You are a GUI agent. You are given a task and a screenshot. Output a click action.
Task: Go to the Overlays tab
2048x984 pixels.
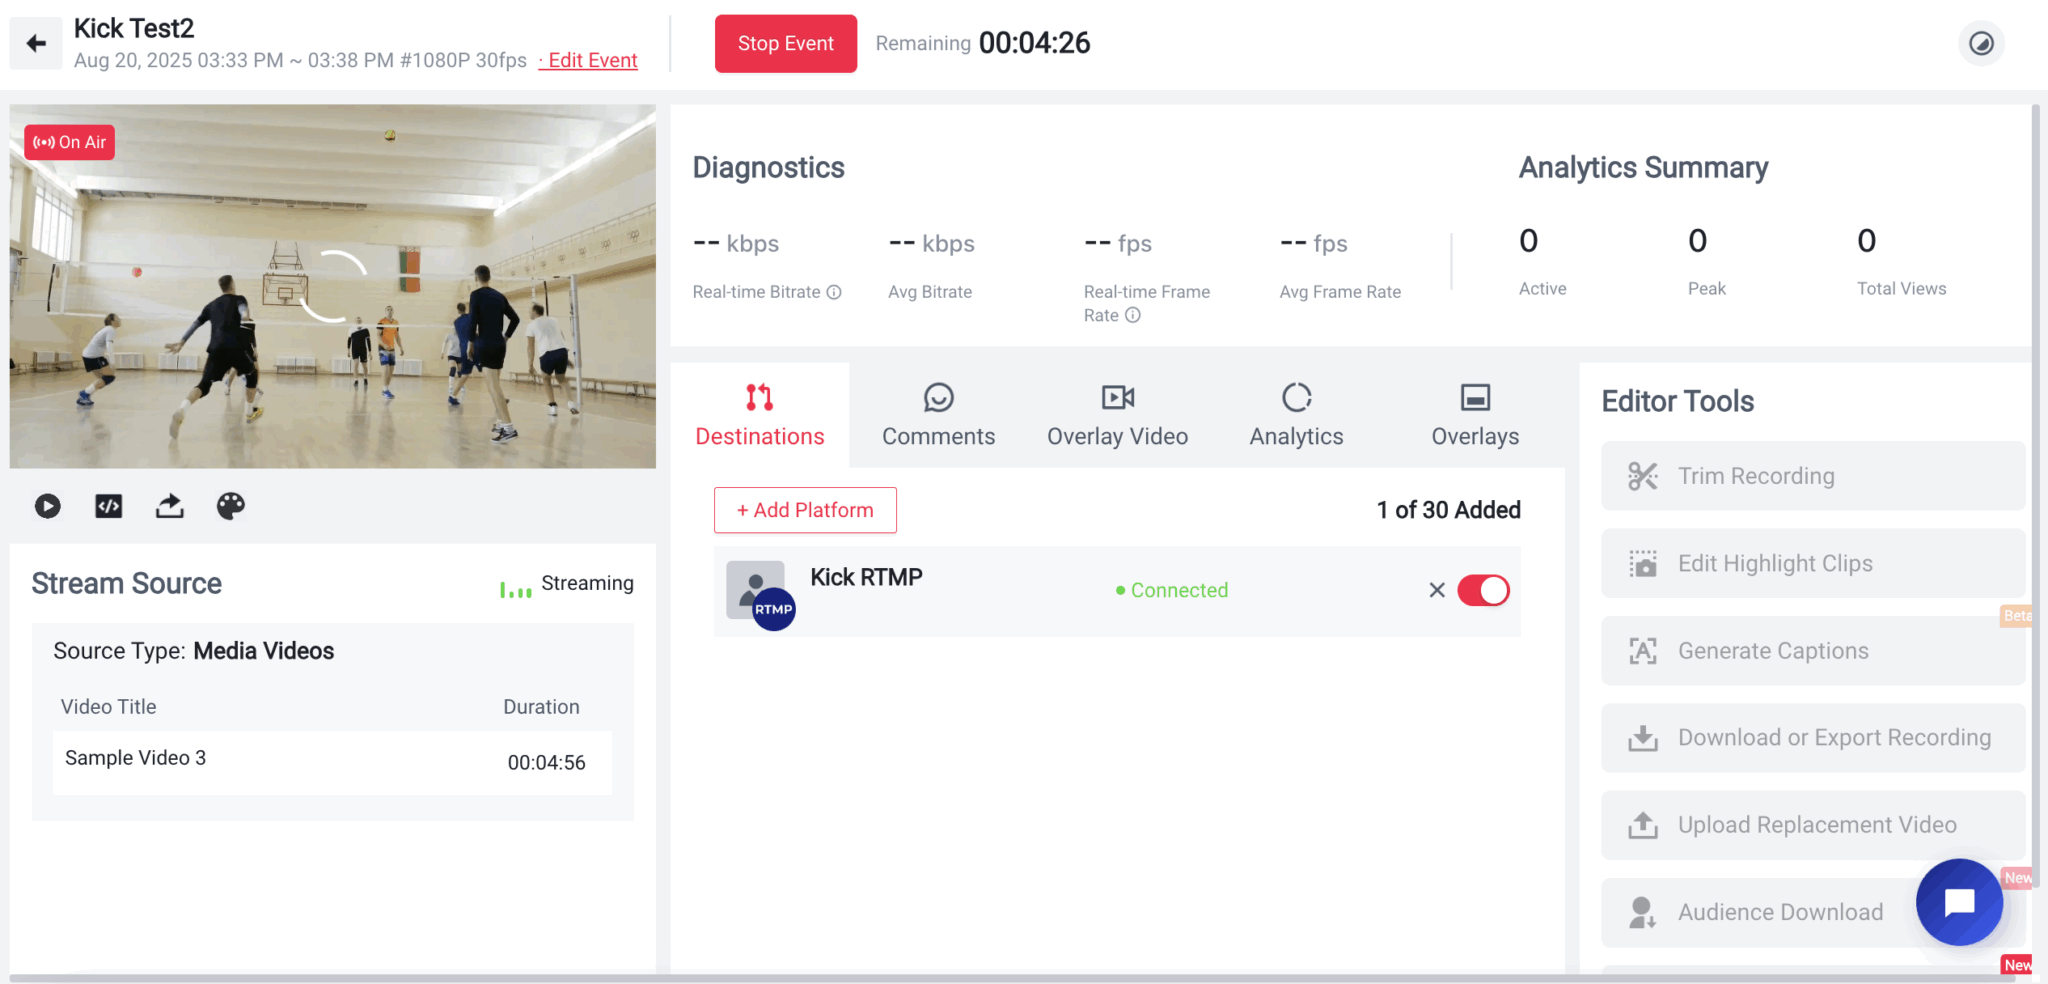pos(1474,415)
